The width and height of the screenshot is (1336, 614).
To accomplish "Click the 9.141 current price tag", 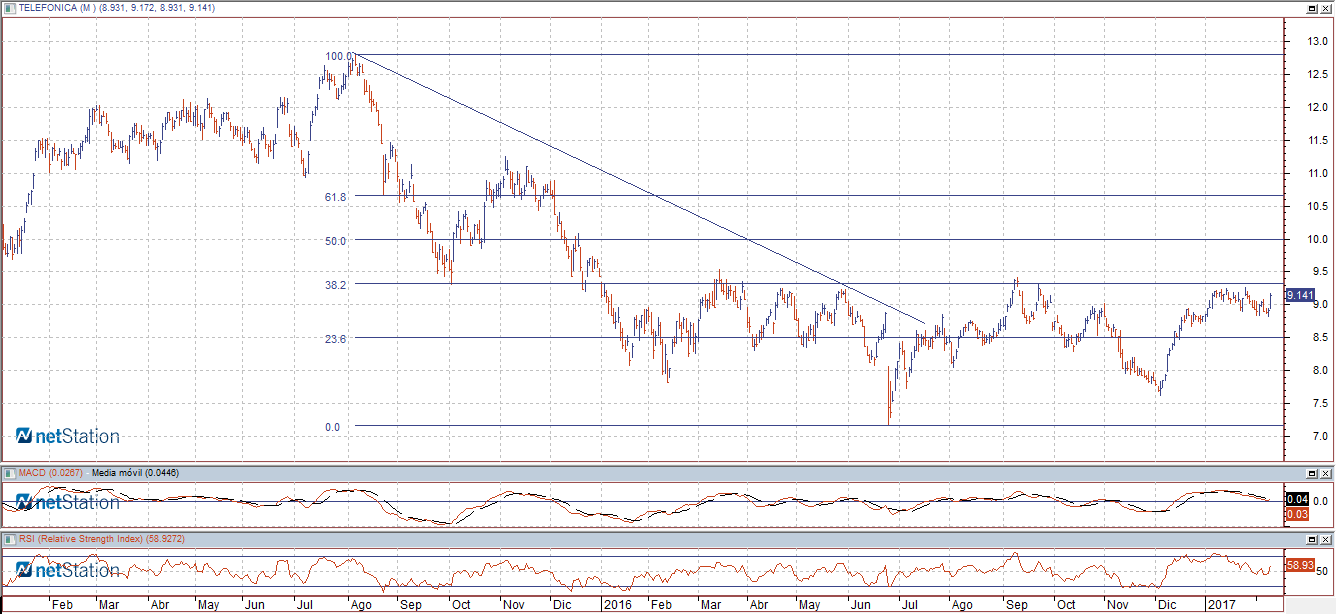I will [x=1299, y=295].
